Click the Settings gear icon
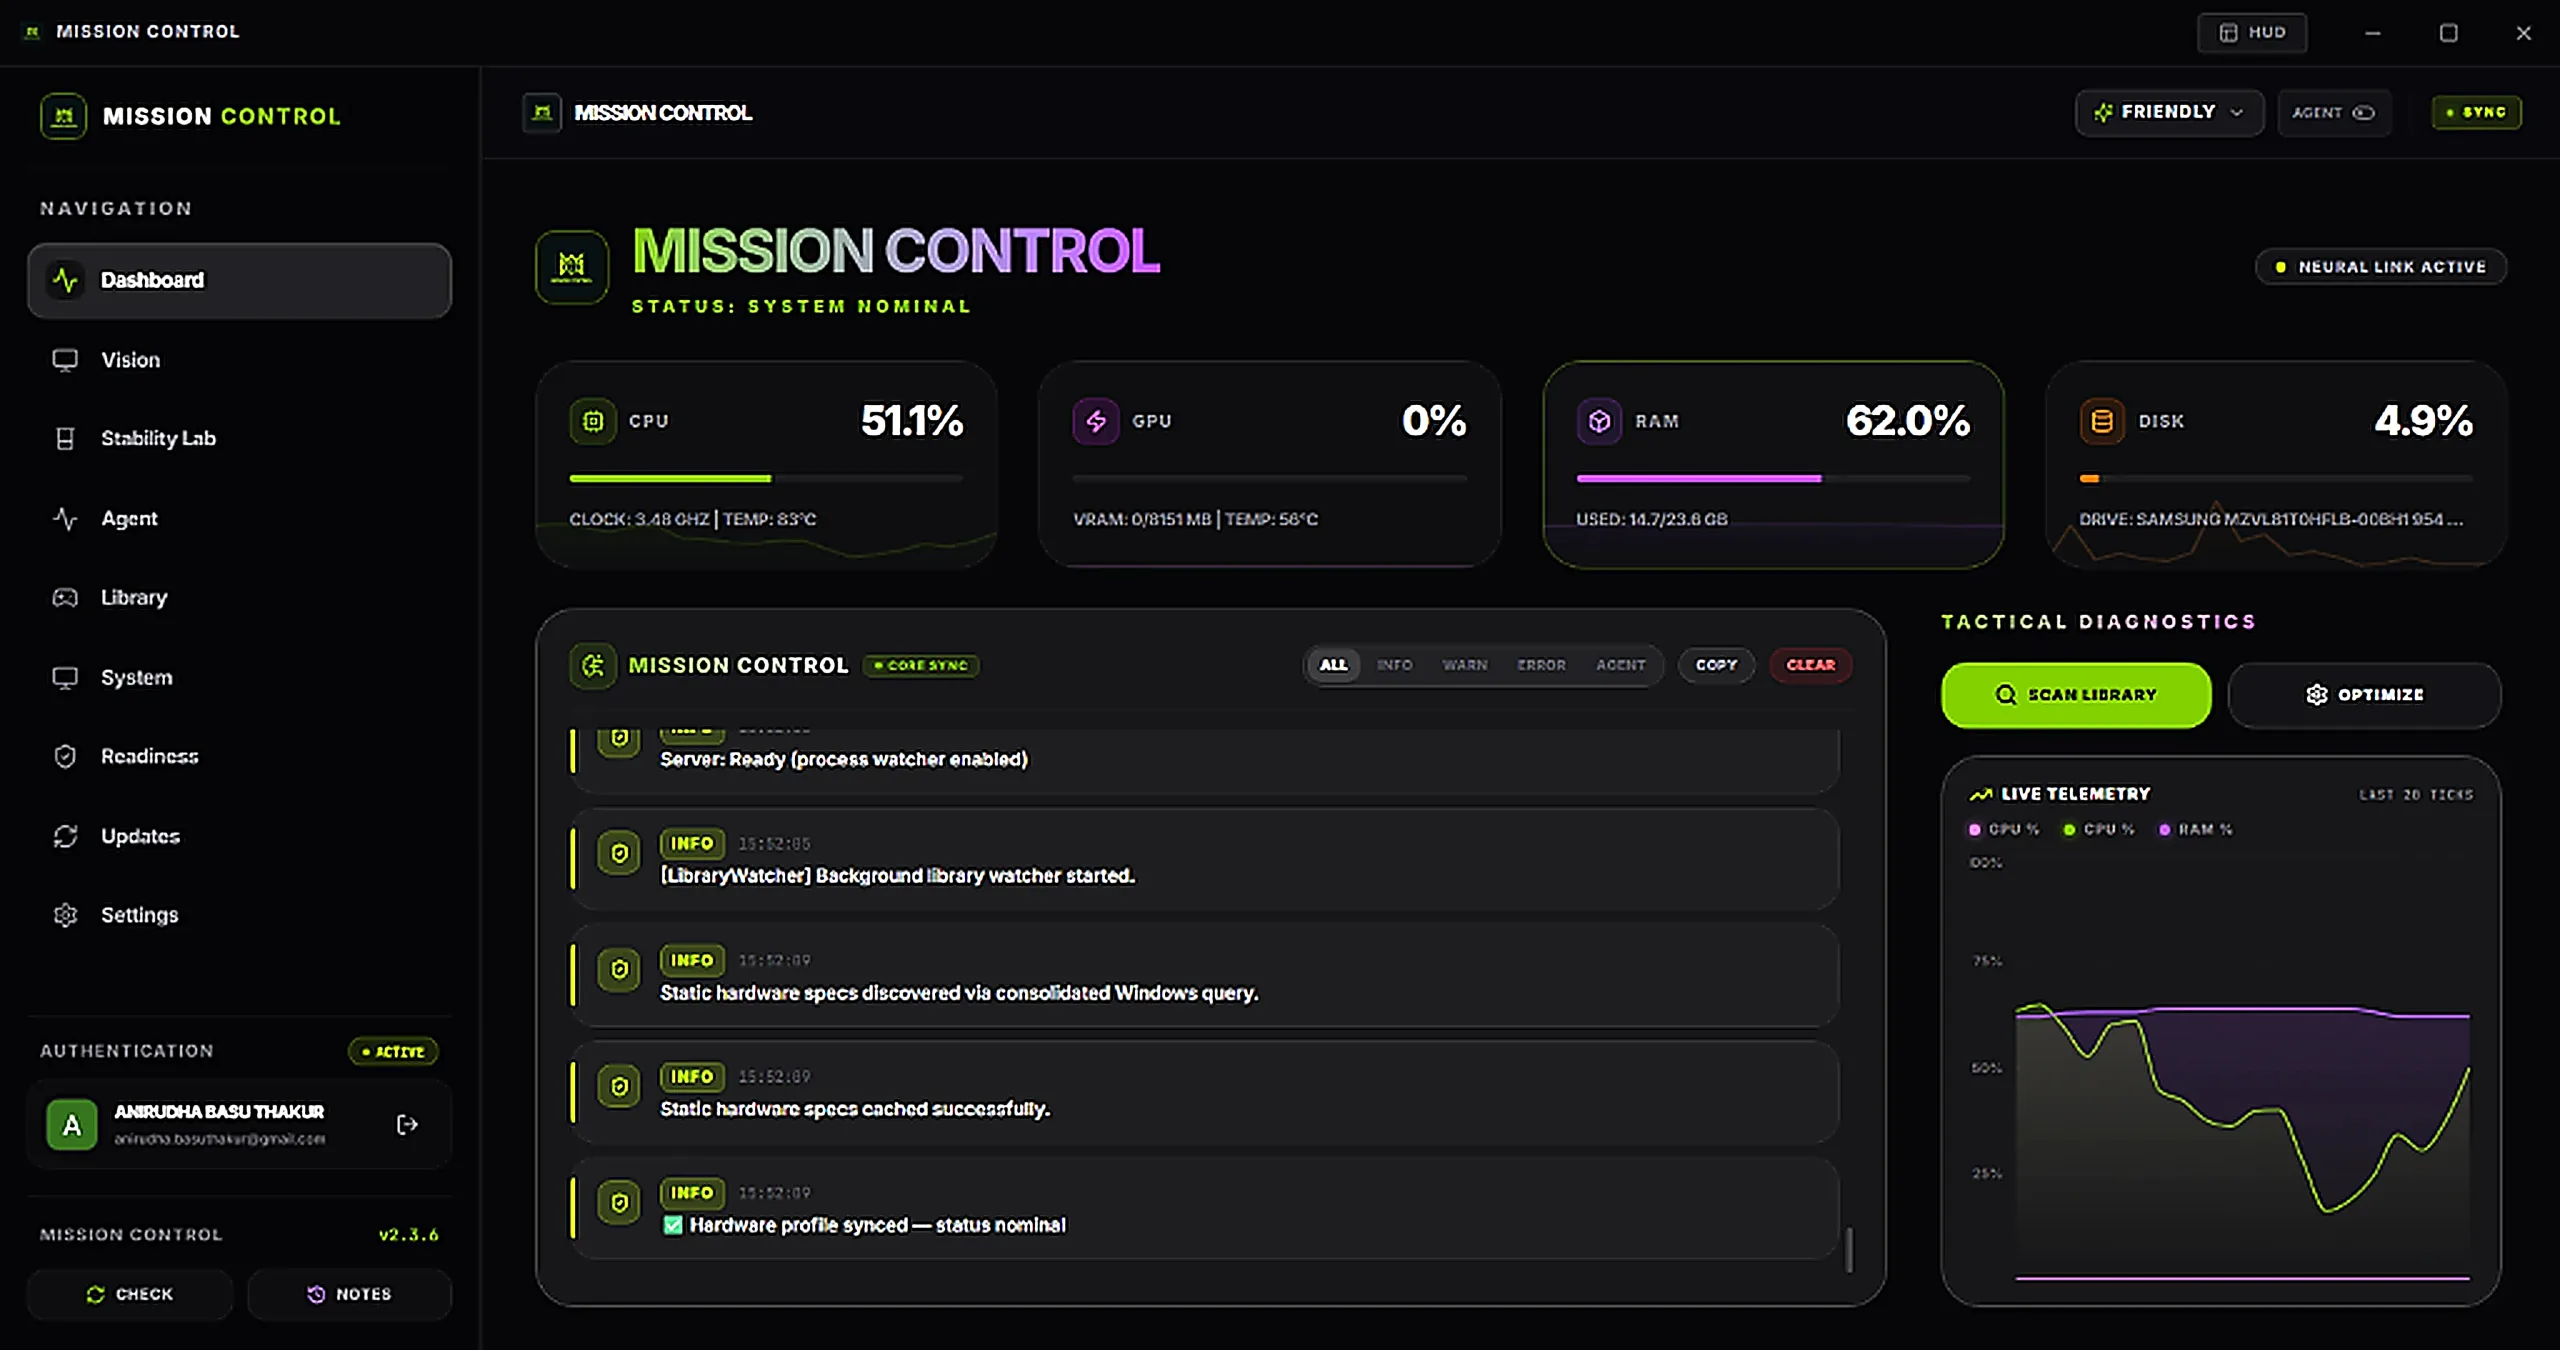Screen dimensions: 2560x1350 tap(65, 915)
